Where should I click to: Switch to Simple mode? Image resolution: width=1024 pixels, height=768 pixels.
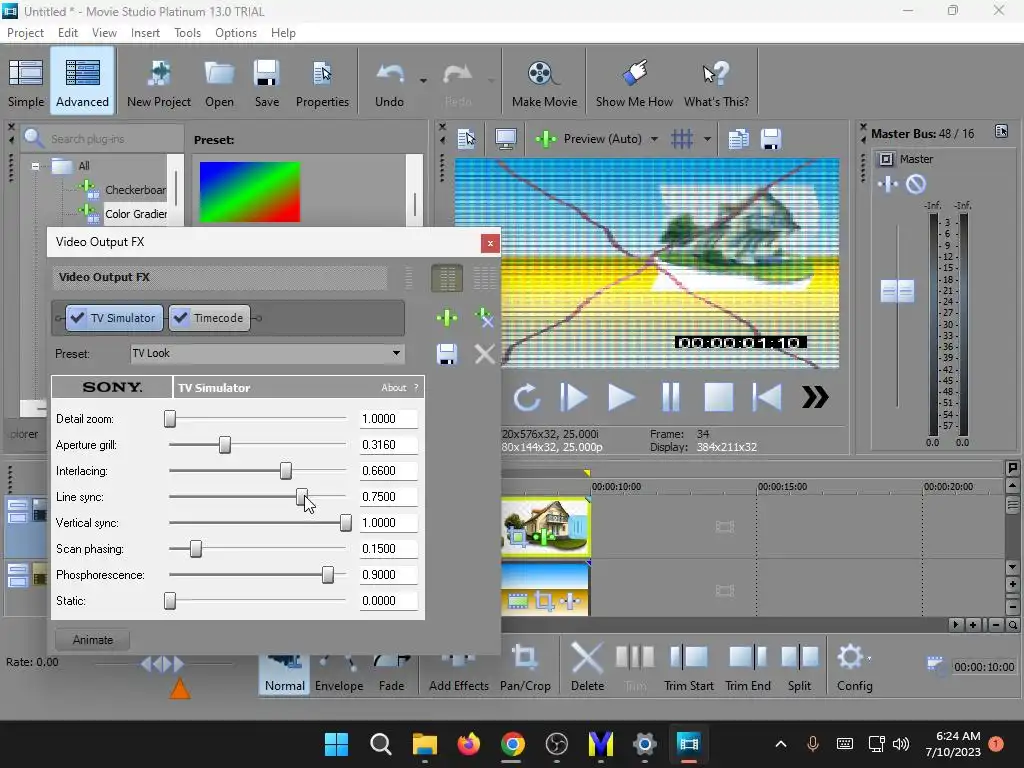point(26,83)
